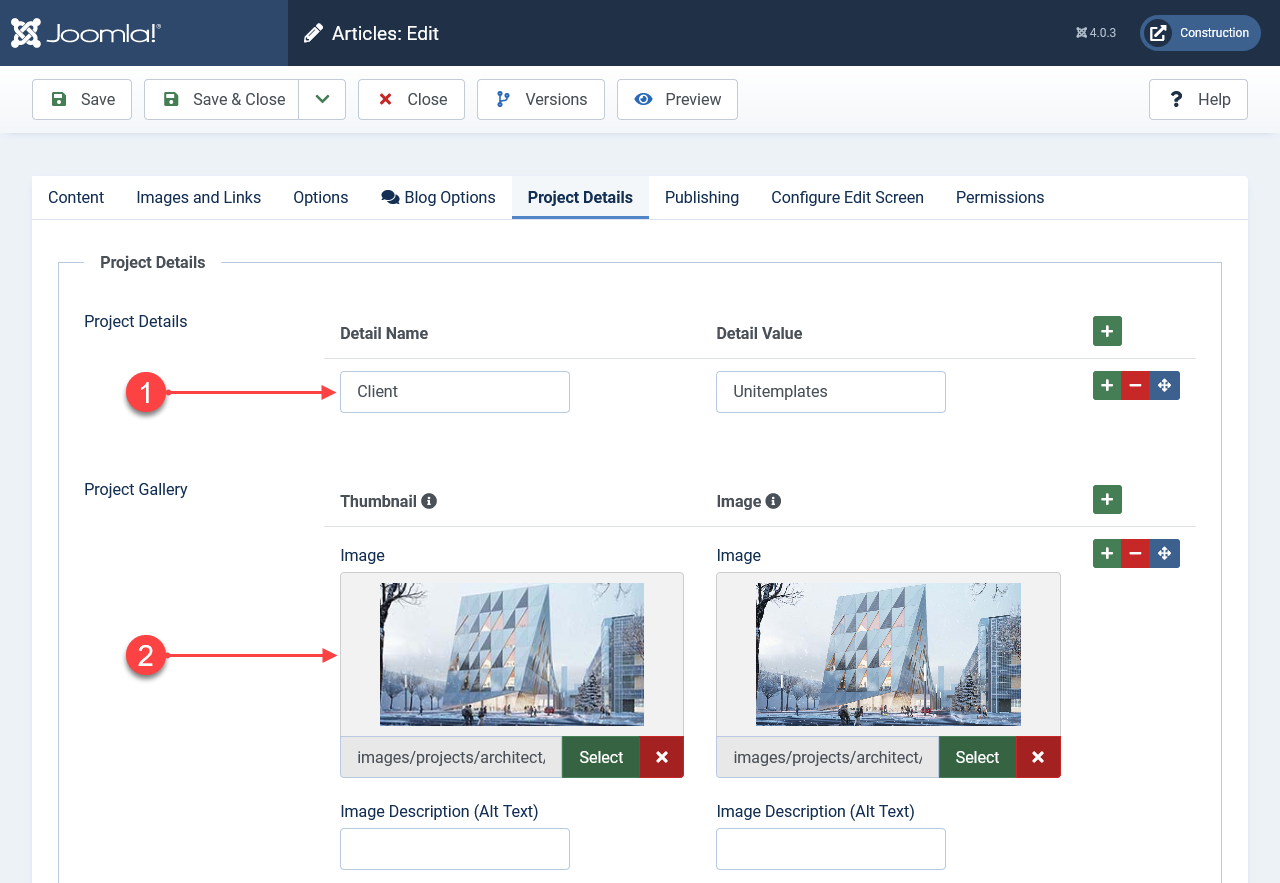
Task: Switch to the Permissions tab
Action: (x=1000, y=197)
